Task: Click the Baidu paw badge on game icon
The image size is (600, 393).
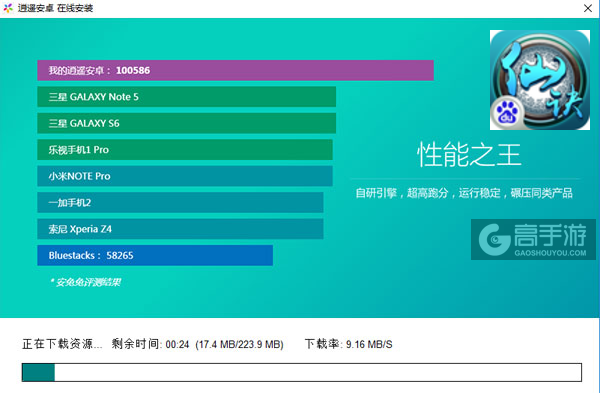Action: point(507,113)
